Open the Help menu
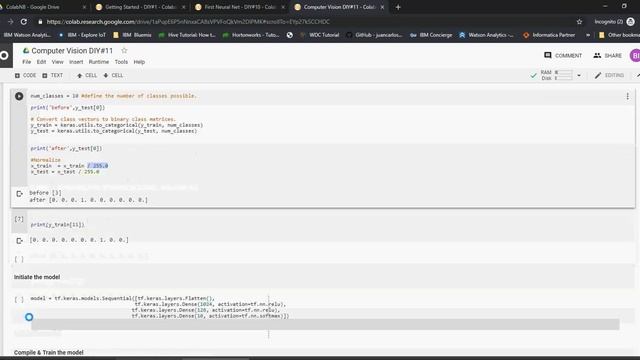This screenshot has width=640, height=360. coord(139,62)
